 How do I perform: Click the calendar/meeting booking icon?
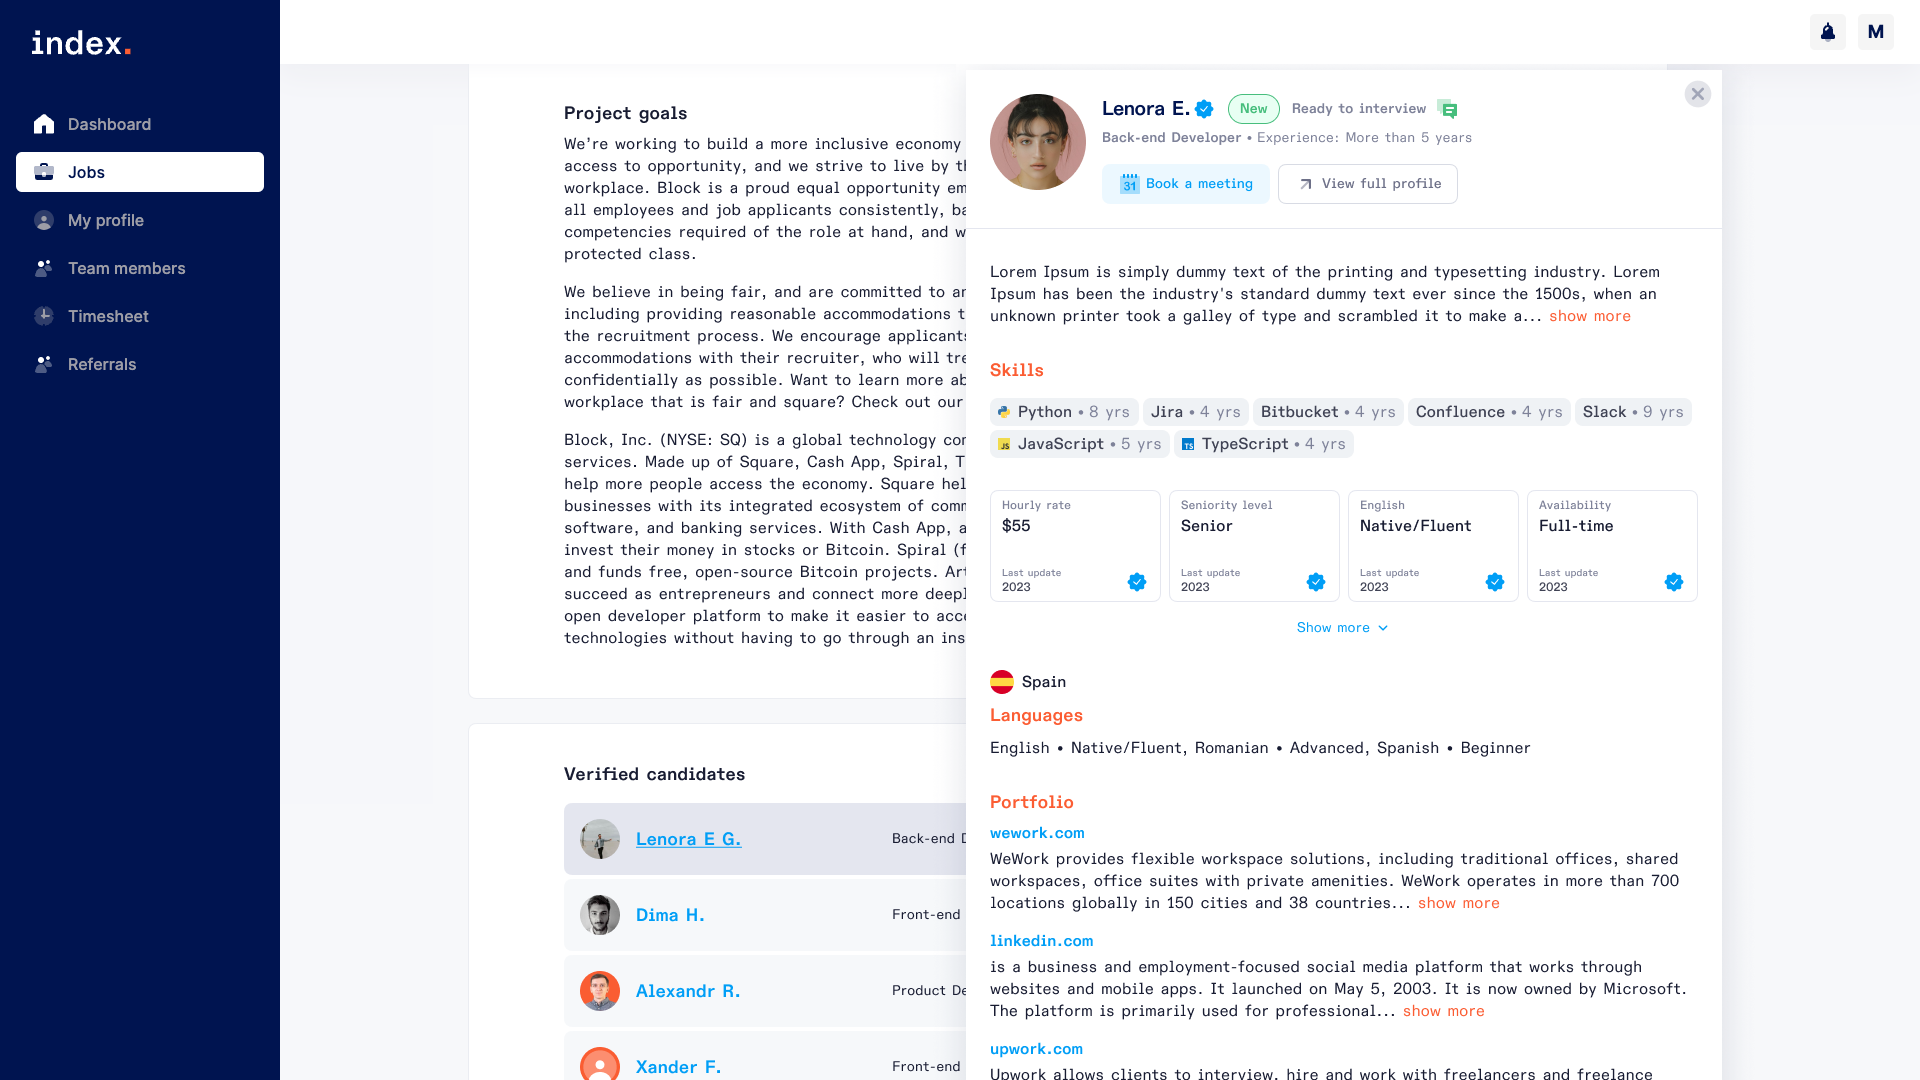pos(1129,183)
